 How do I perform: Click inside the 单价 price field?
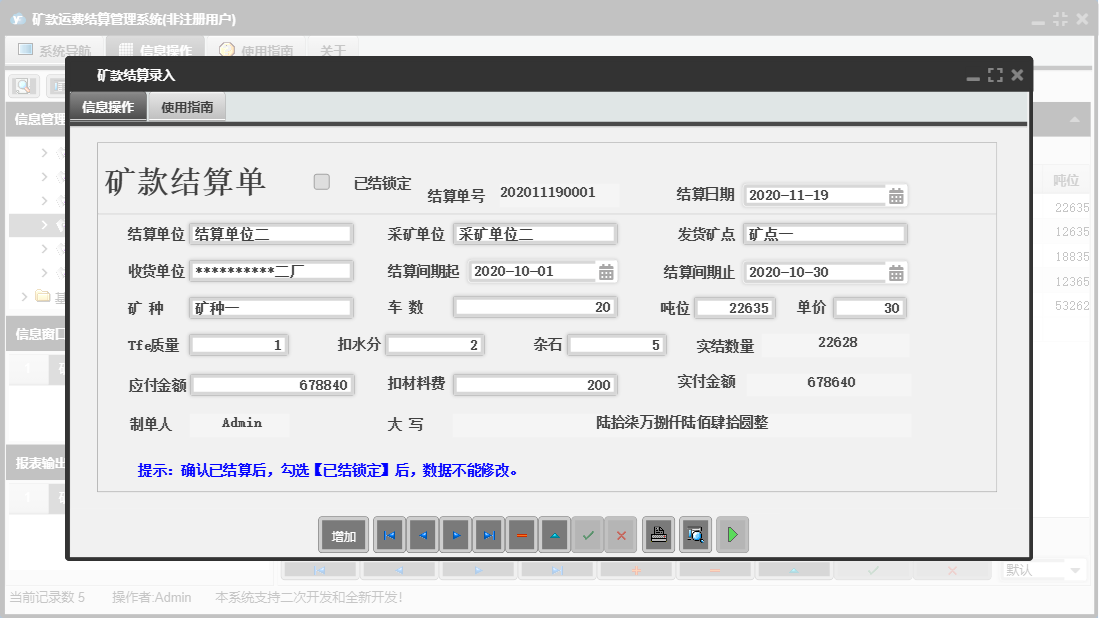tap(870, 308)
